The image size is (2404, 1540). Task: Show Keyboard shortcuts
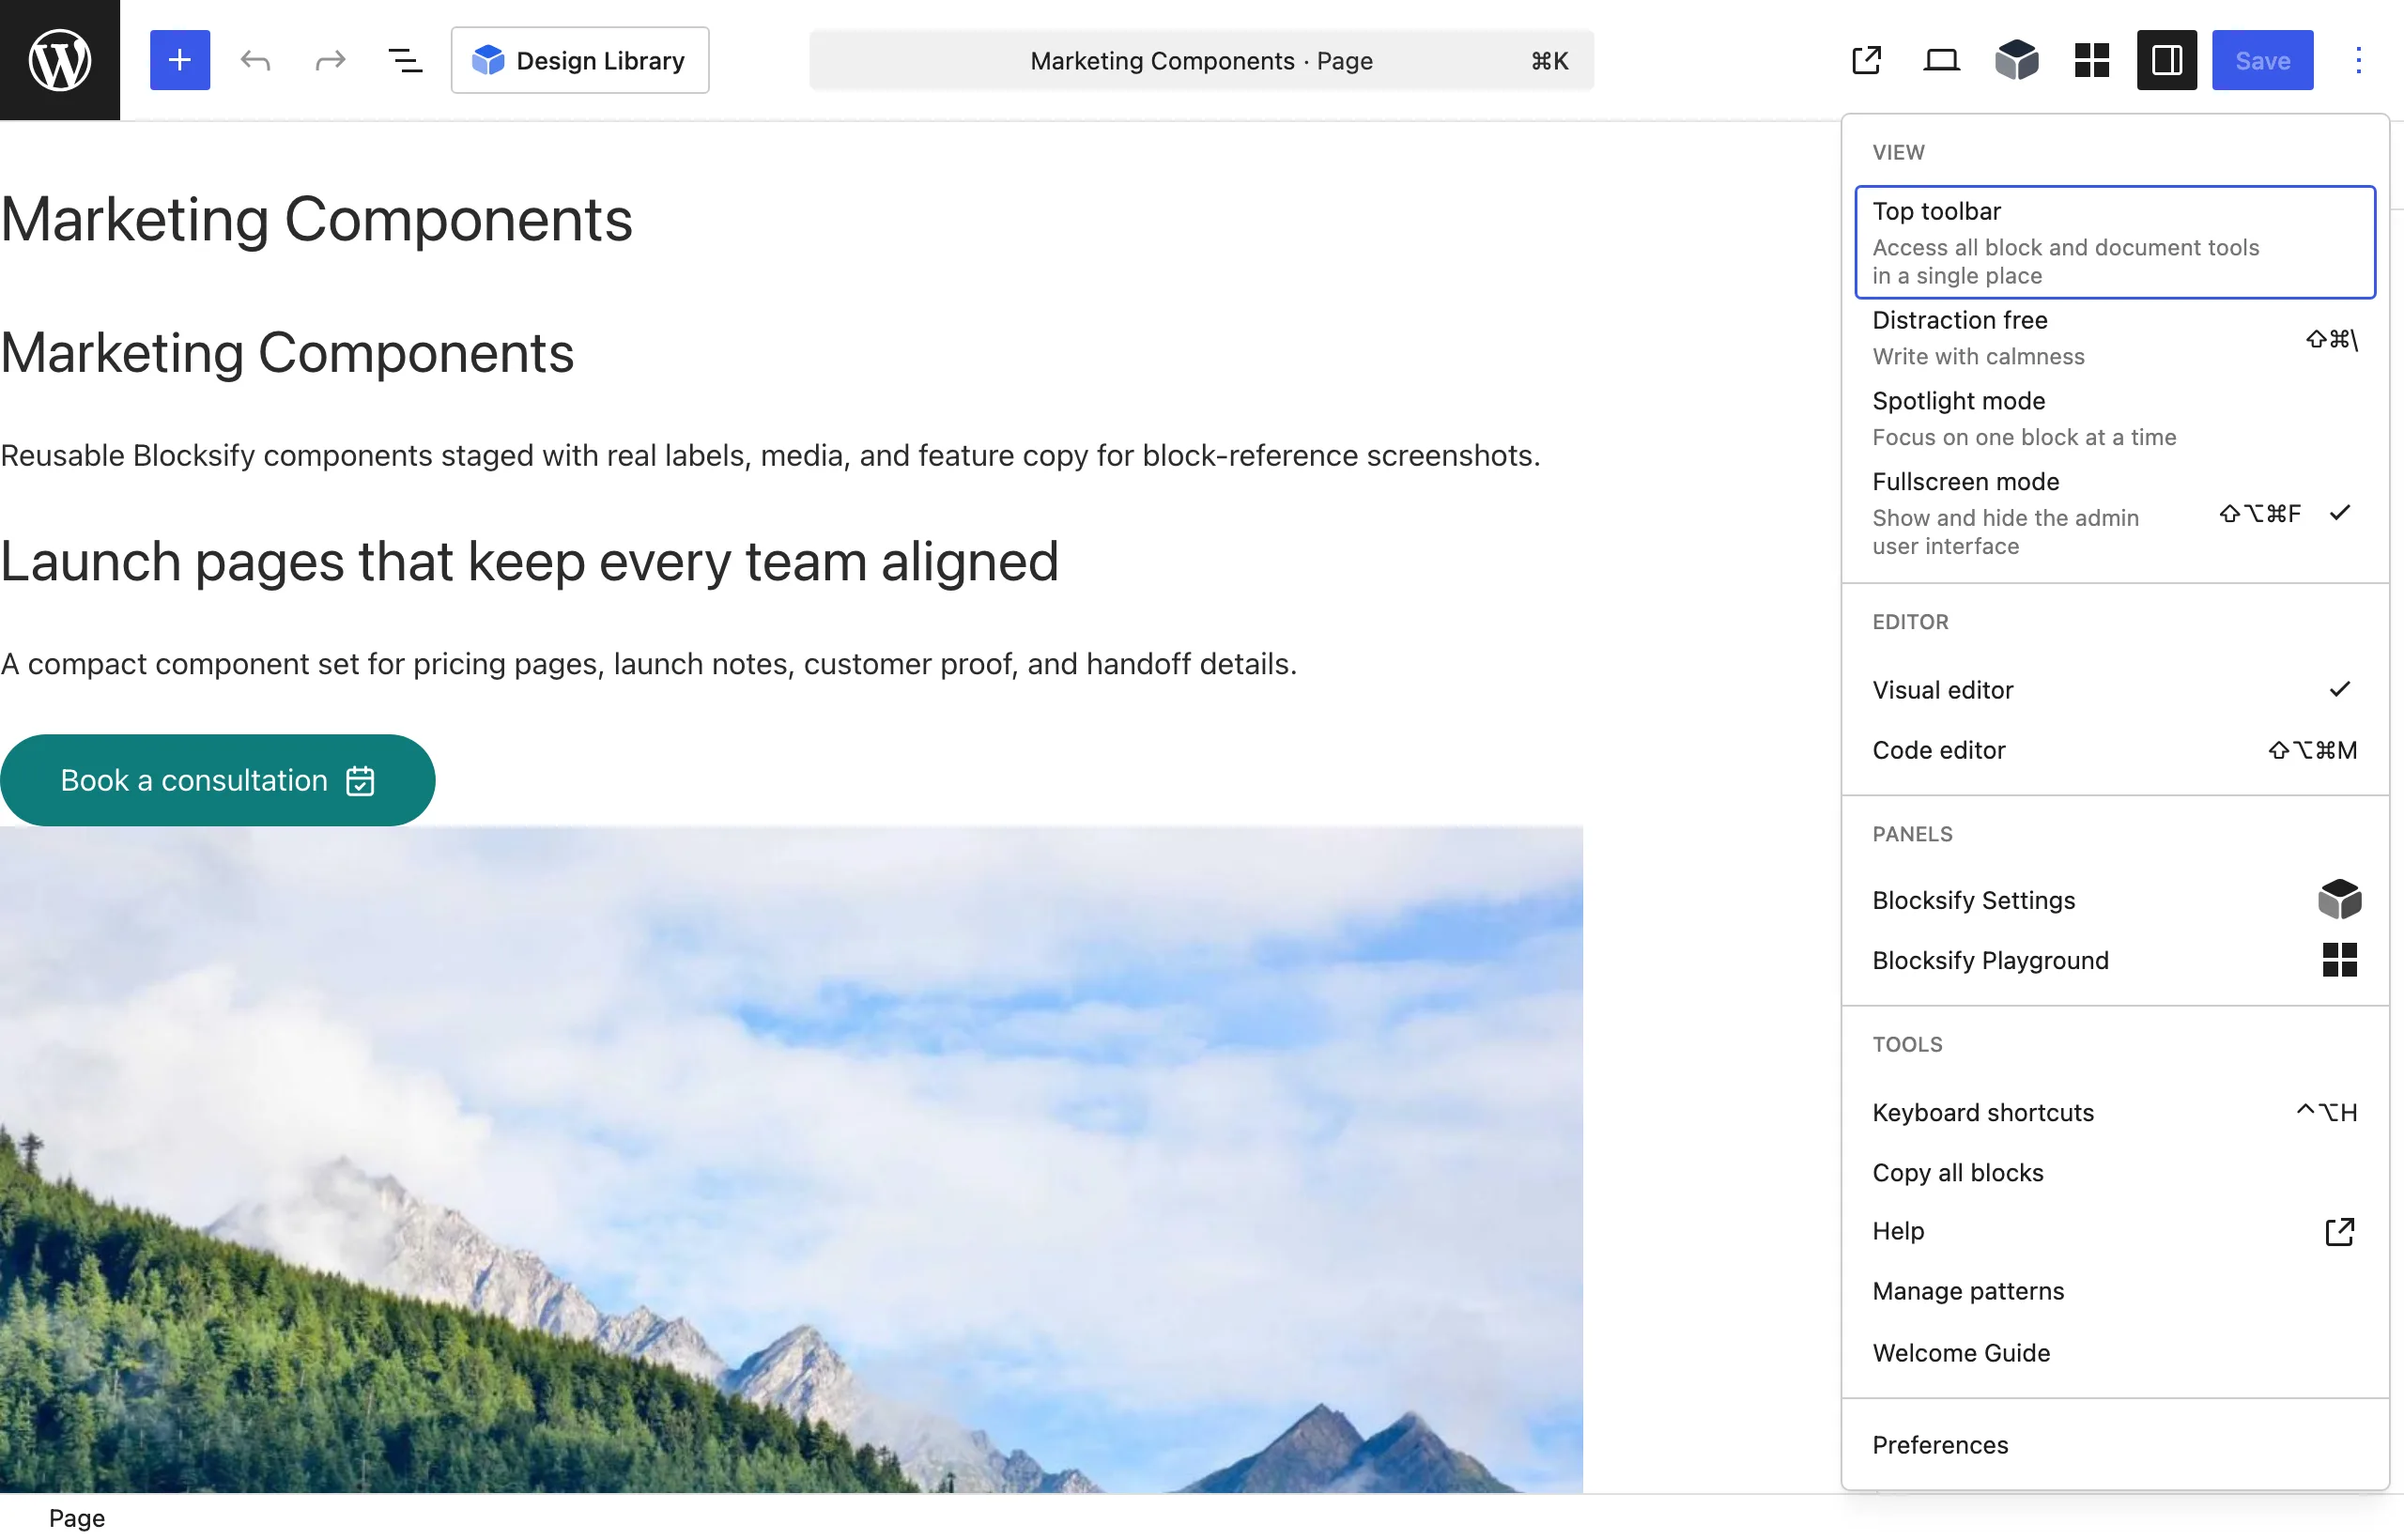tap(2115, 1112)
